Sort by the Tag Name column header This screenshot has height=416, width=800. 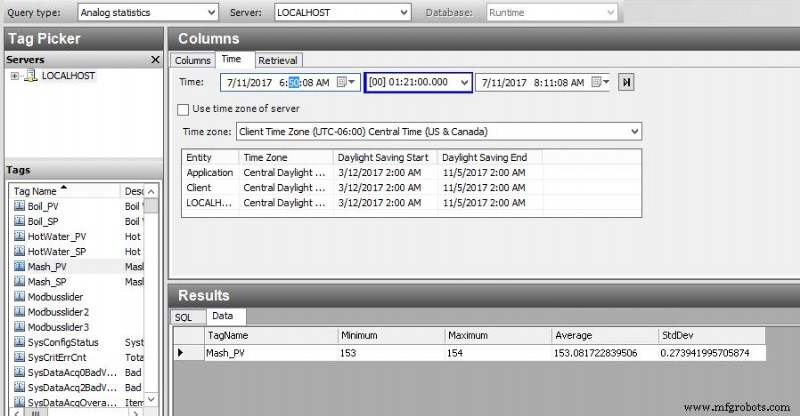click(x=40, y=190)
